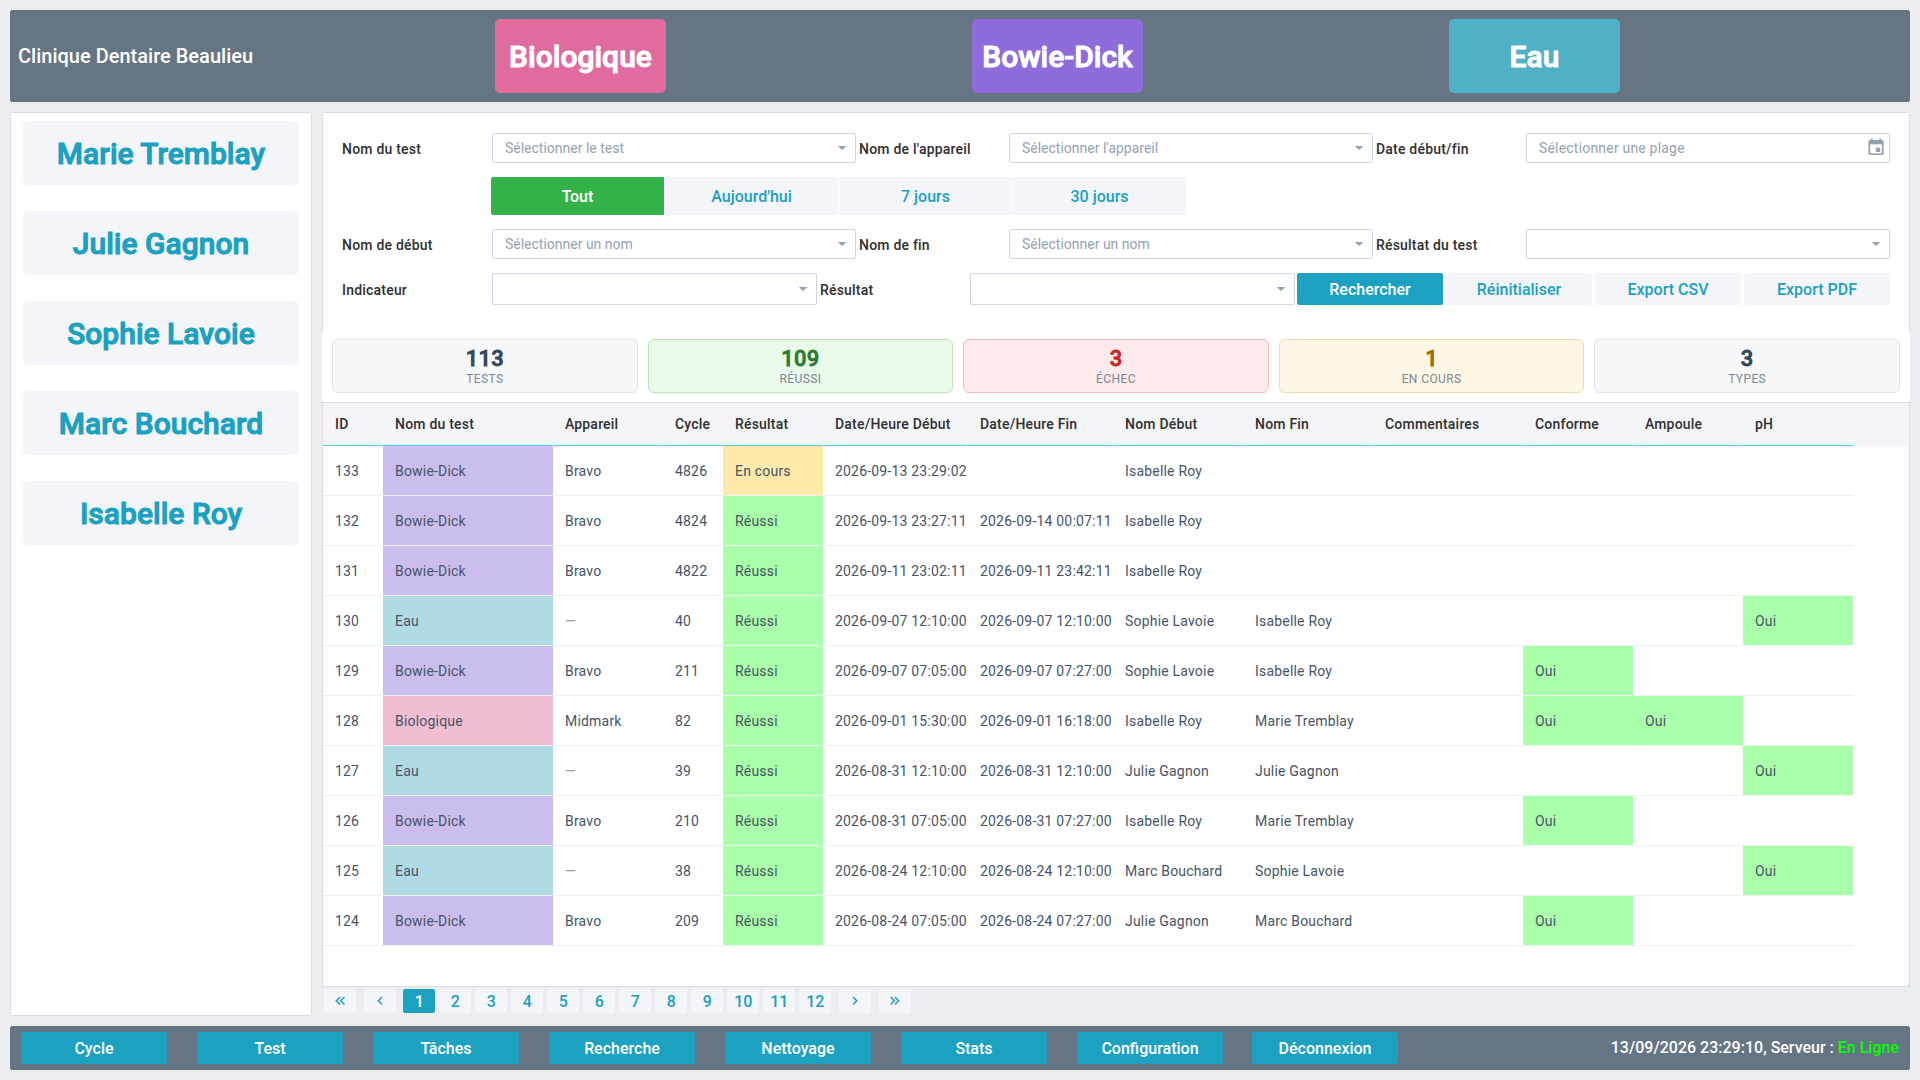Export results with Export CSV
1920x1080 pixels.
[1667, 289]
